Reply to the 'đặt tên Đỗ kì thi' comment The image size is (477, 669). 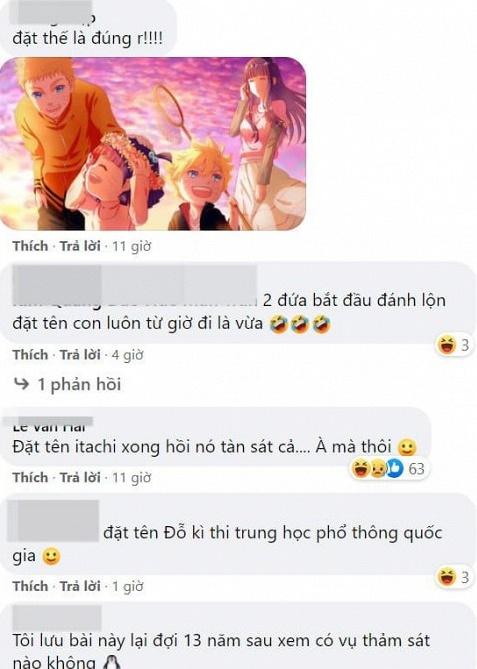click(80, 586)
